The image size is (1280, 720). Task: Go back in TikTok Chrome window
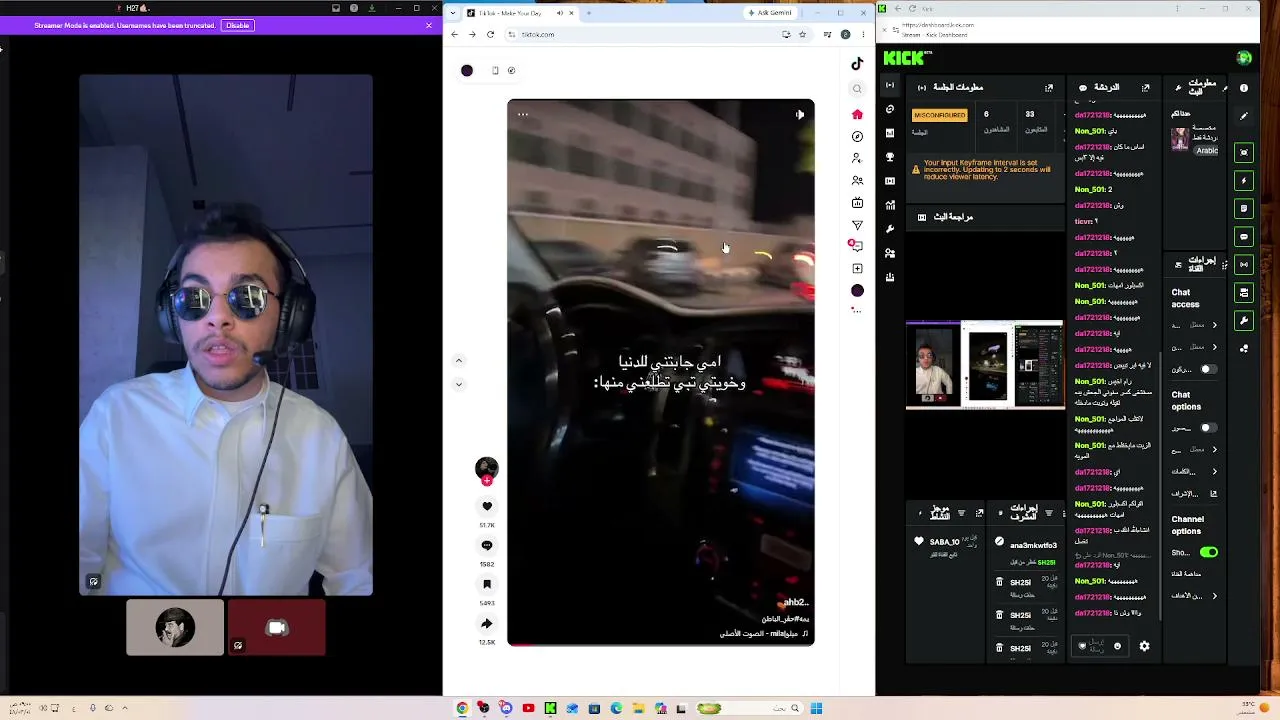(454, 34)
